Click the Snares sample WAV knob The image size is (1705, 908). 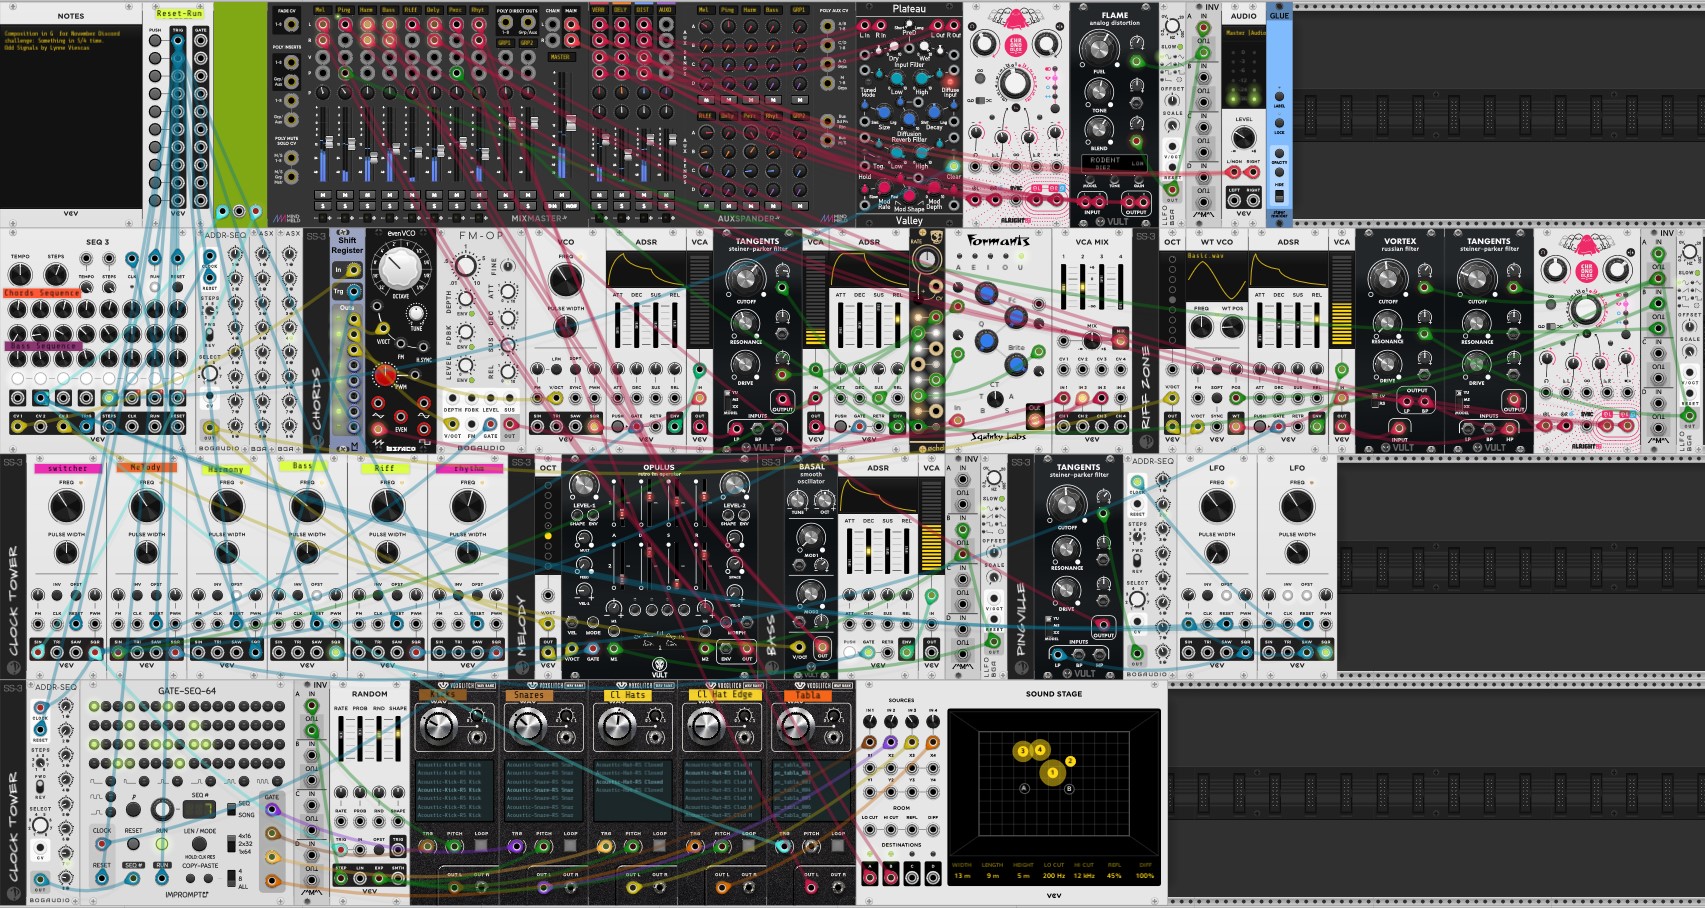point(527,726)
